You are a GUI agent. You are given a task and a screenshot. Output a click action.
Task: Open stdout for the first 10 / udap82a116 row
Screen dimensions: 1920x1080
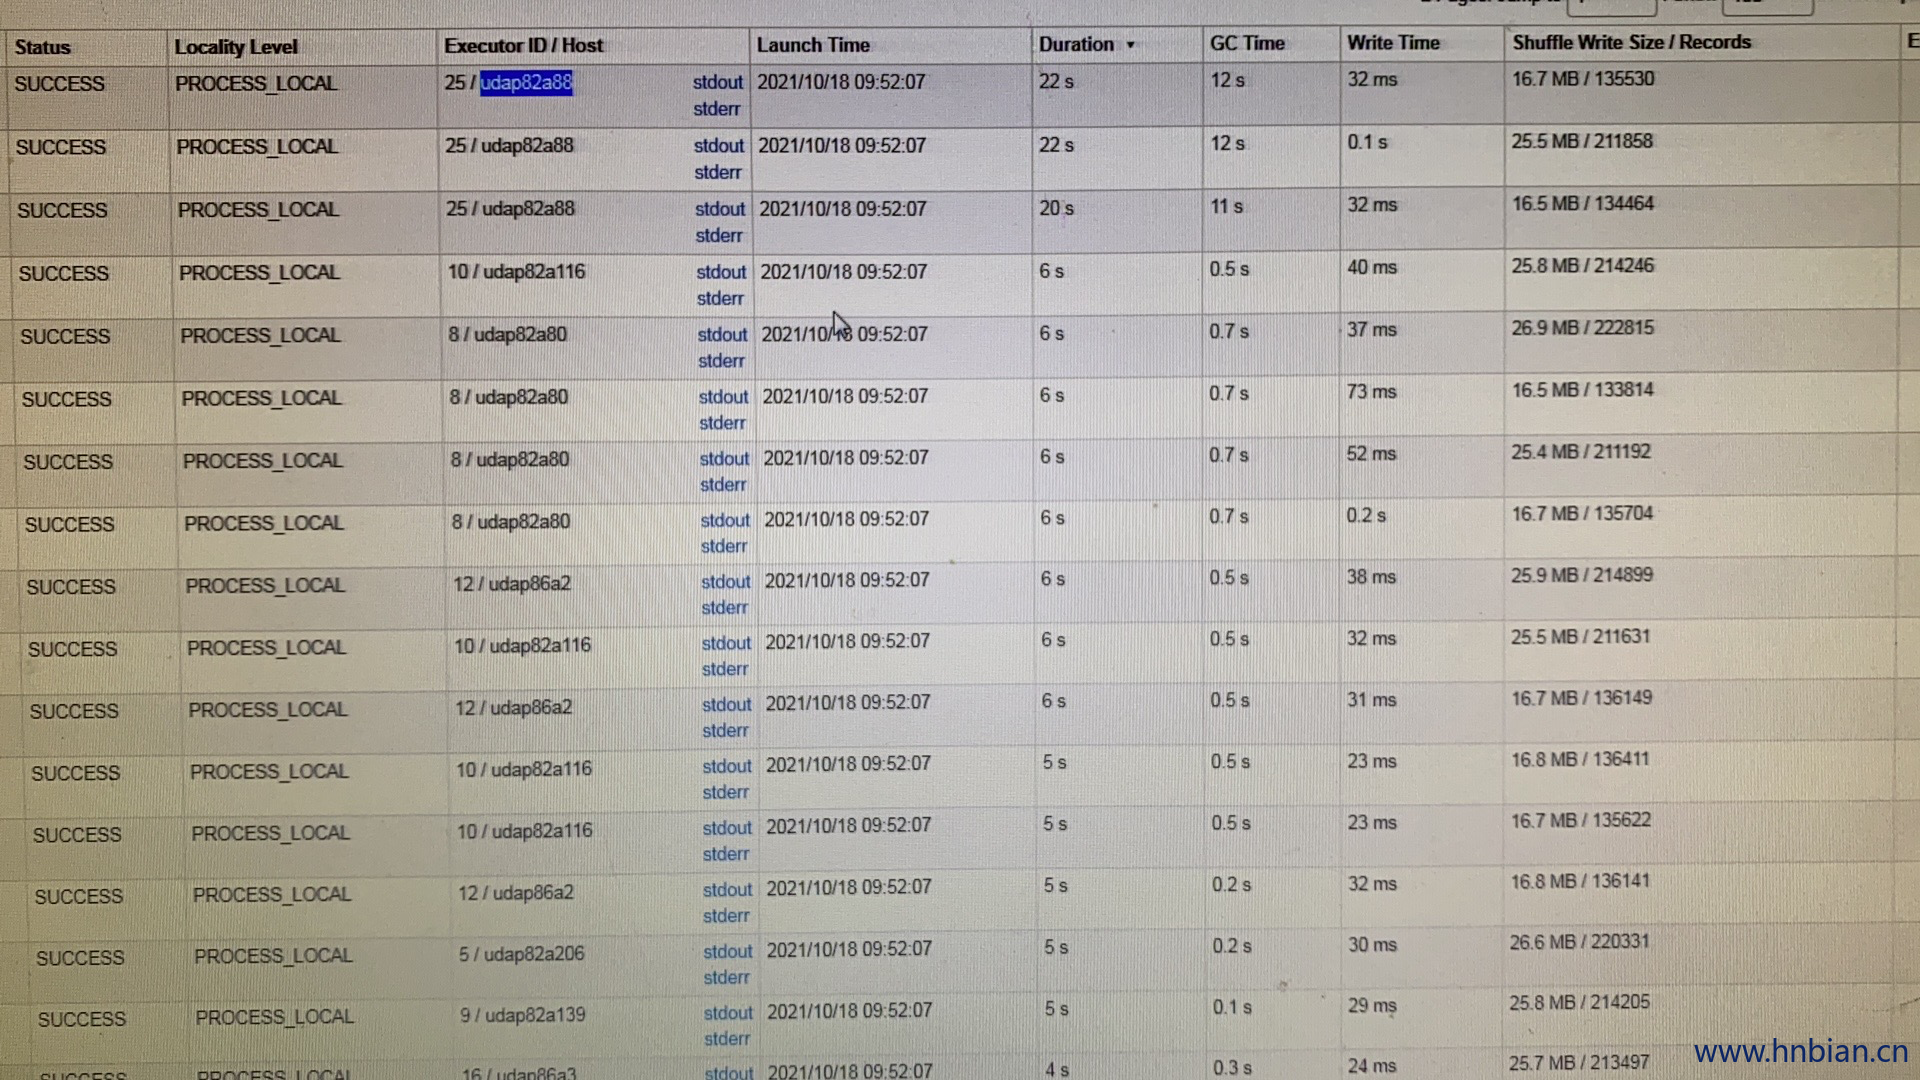pyautogui.click(x=721, y=272)
